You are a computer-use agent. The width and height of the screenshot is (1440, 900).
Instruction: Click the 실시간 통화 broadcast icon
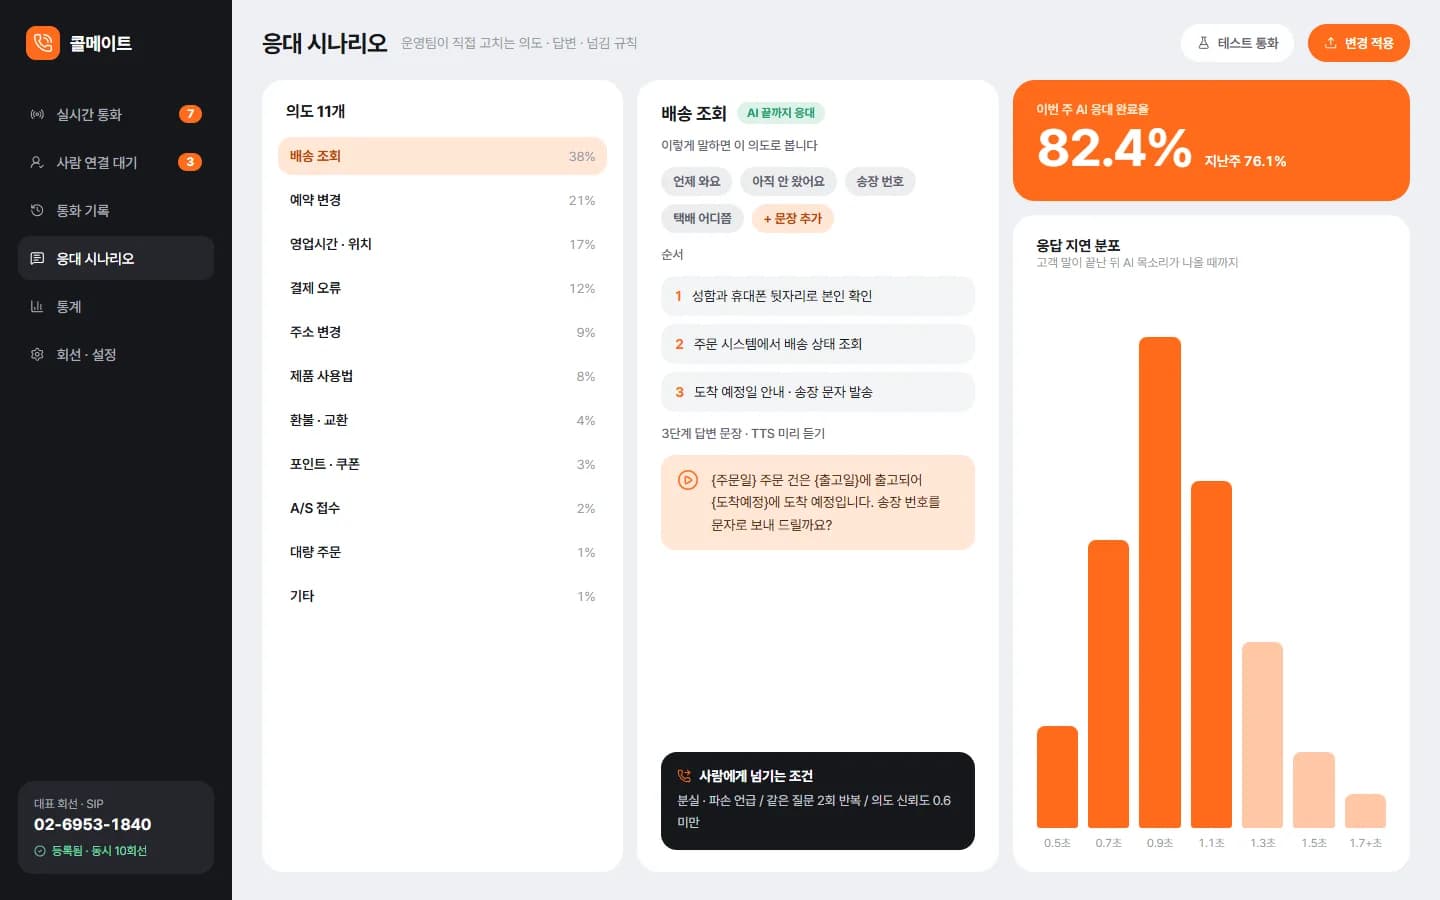click(x=37, y=114)
